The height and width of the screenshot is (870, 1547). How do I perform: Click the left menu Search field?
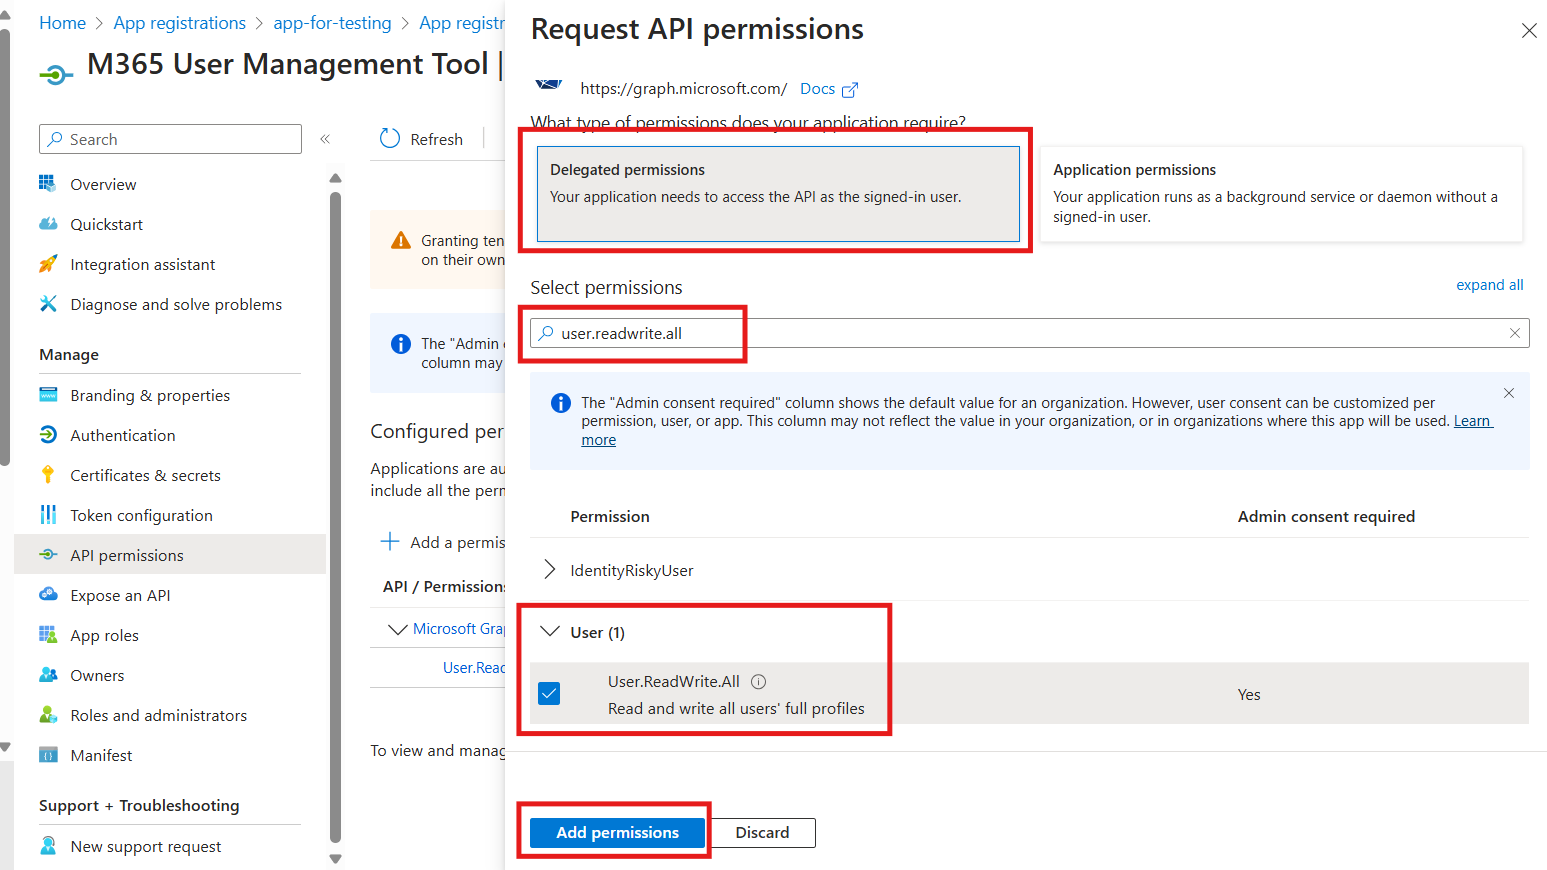(170, 139)
